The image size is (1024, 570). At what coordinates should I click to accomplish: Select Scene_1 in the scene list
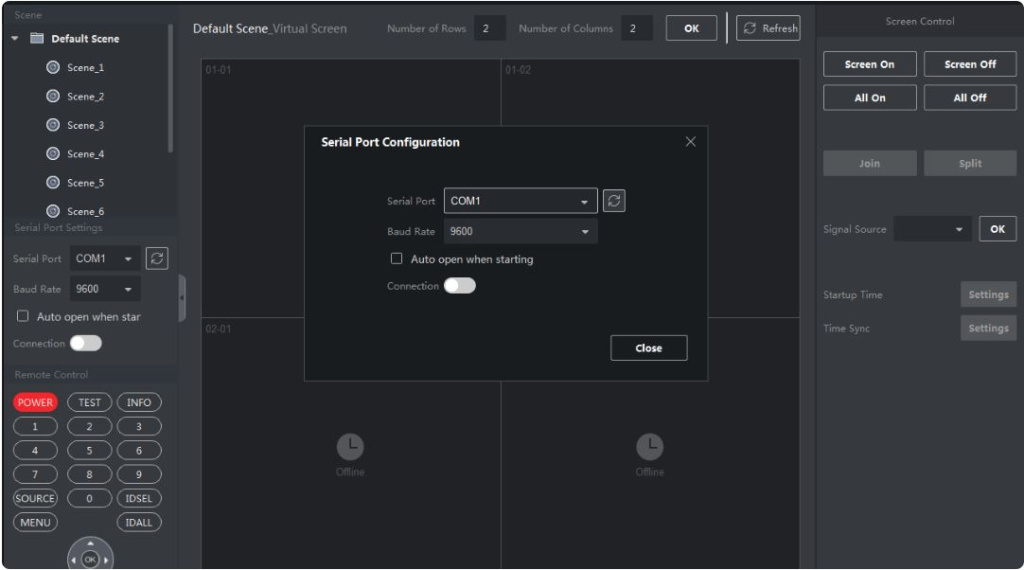click(x=85, y=68)
